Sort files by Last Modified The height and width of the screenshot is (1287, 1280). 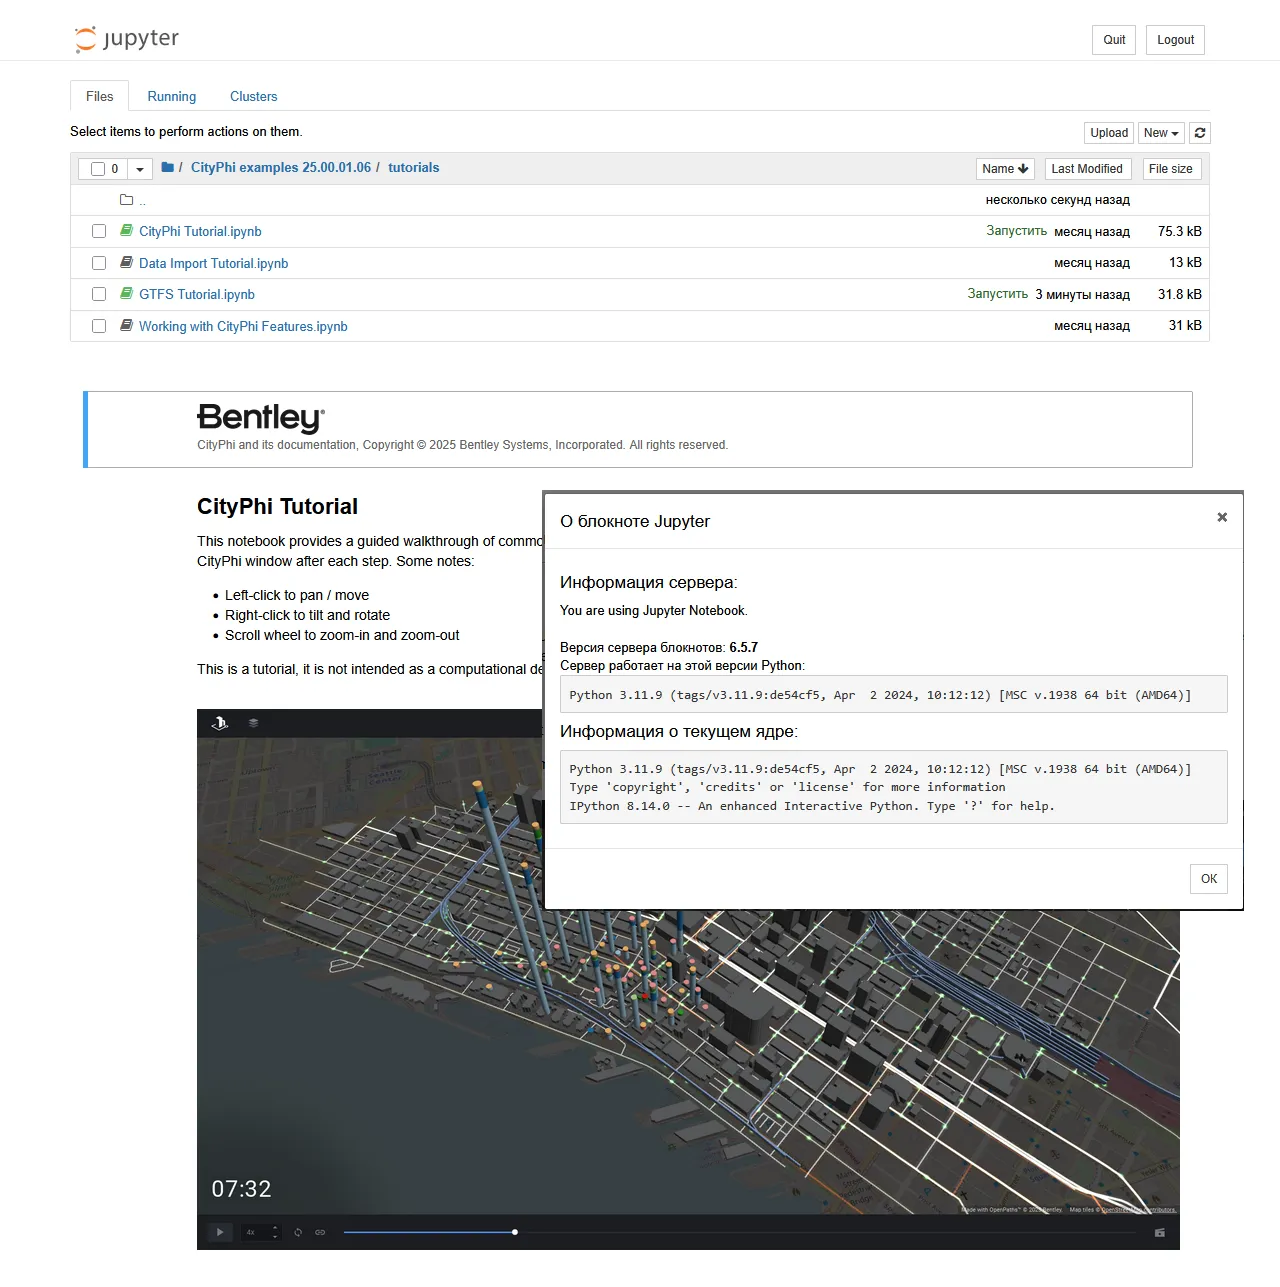click(1087, 169)
